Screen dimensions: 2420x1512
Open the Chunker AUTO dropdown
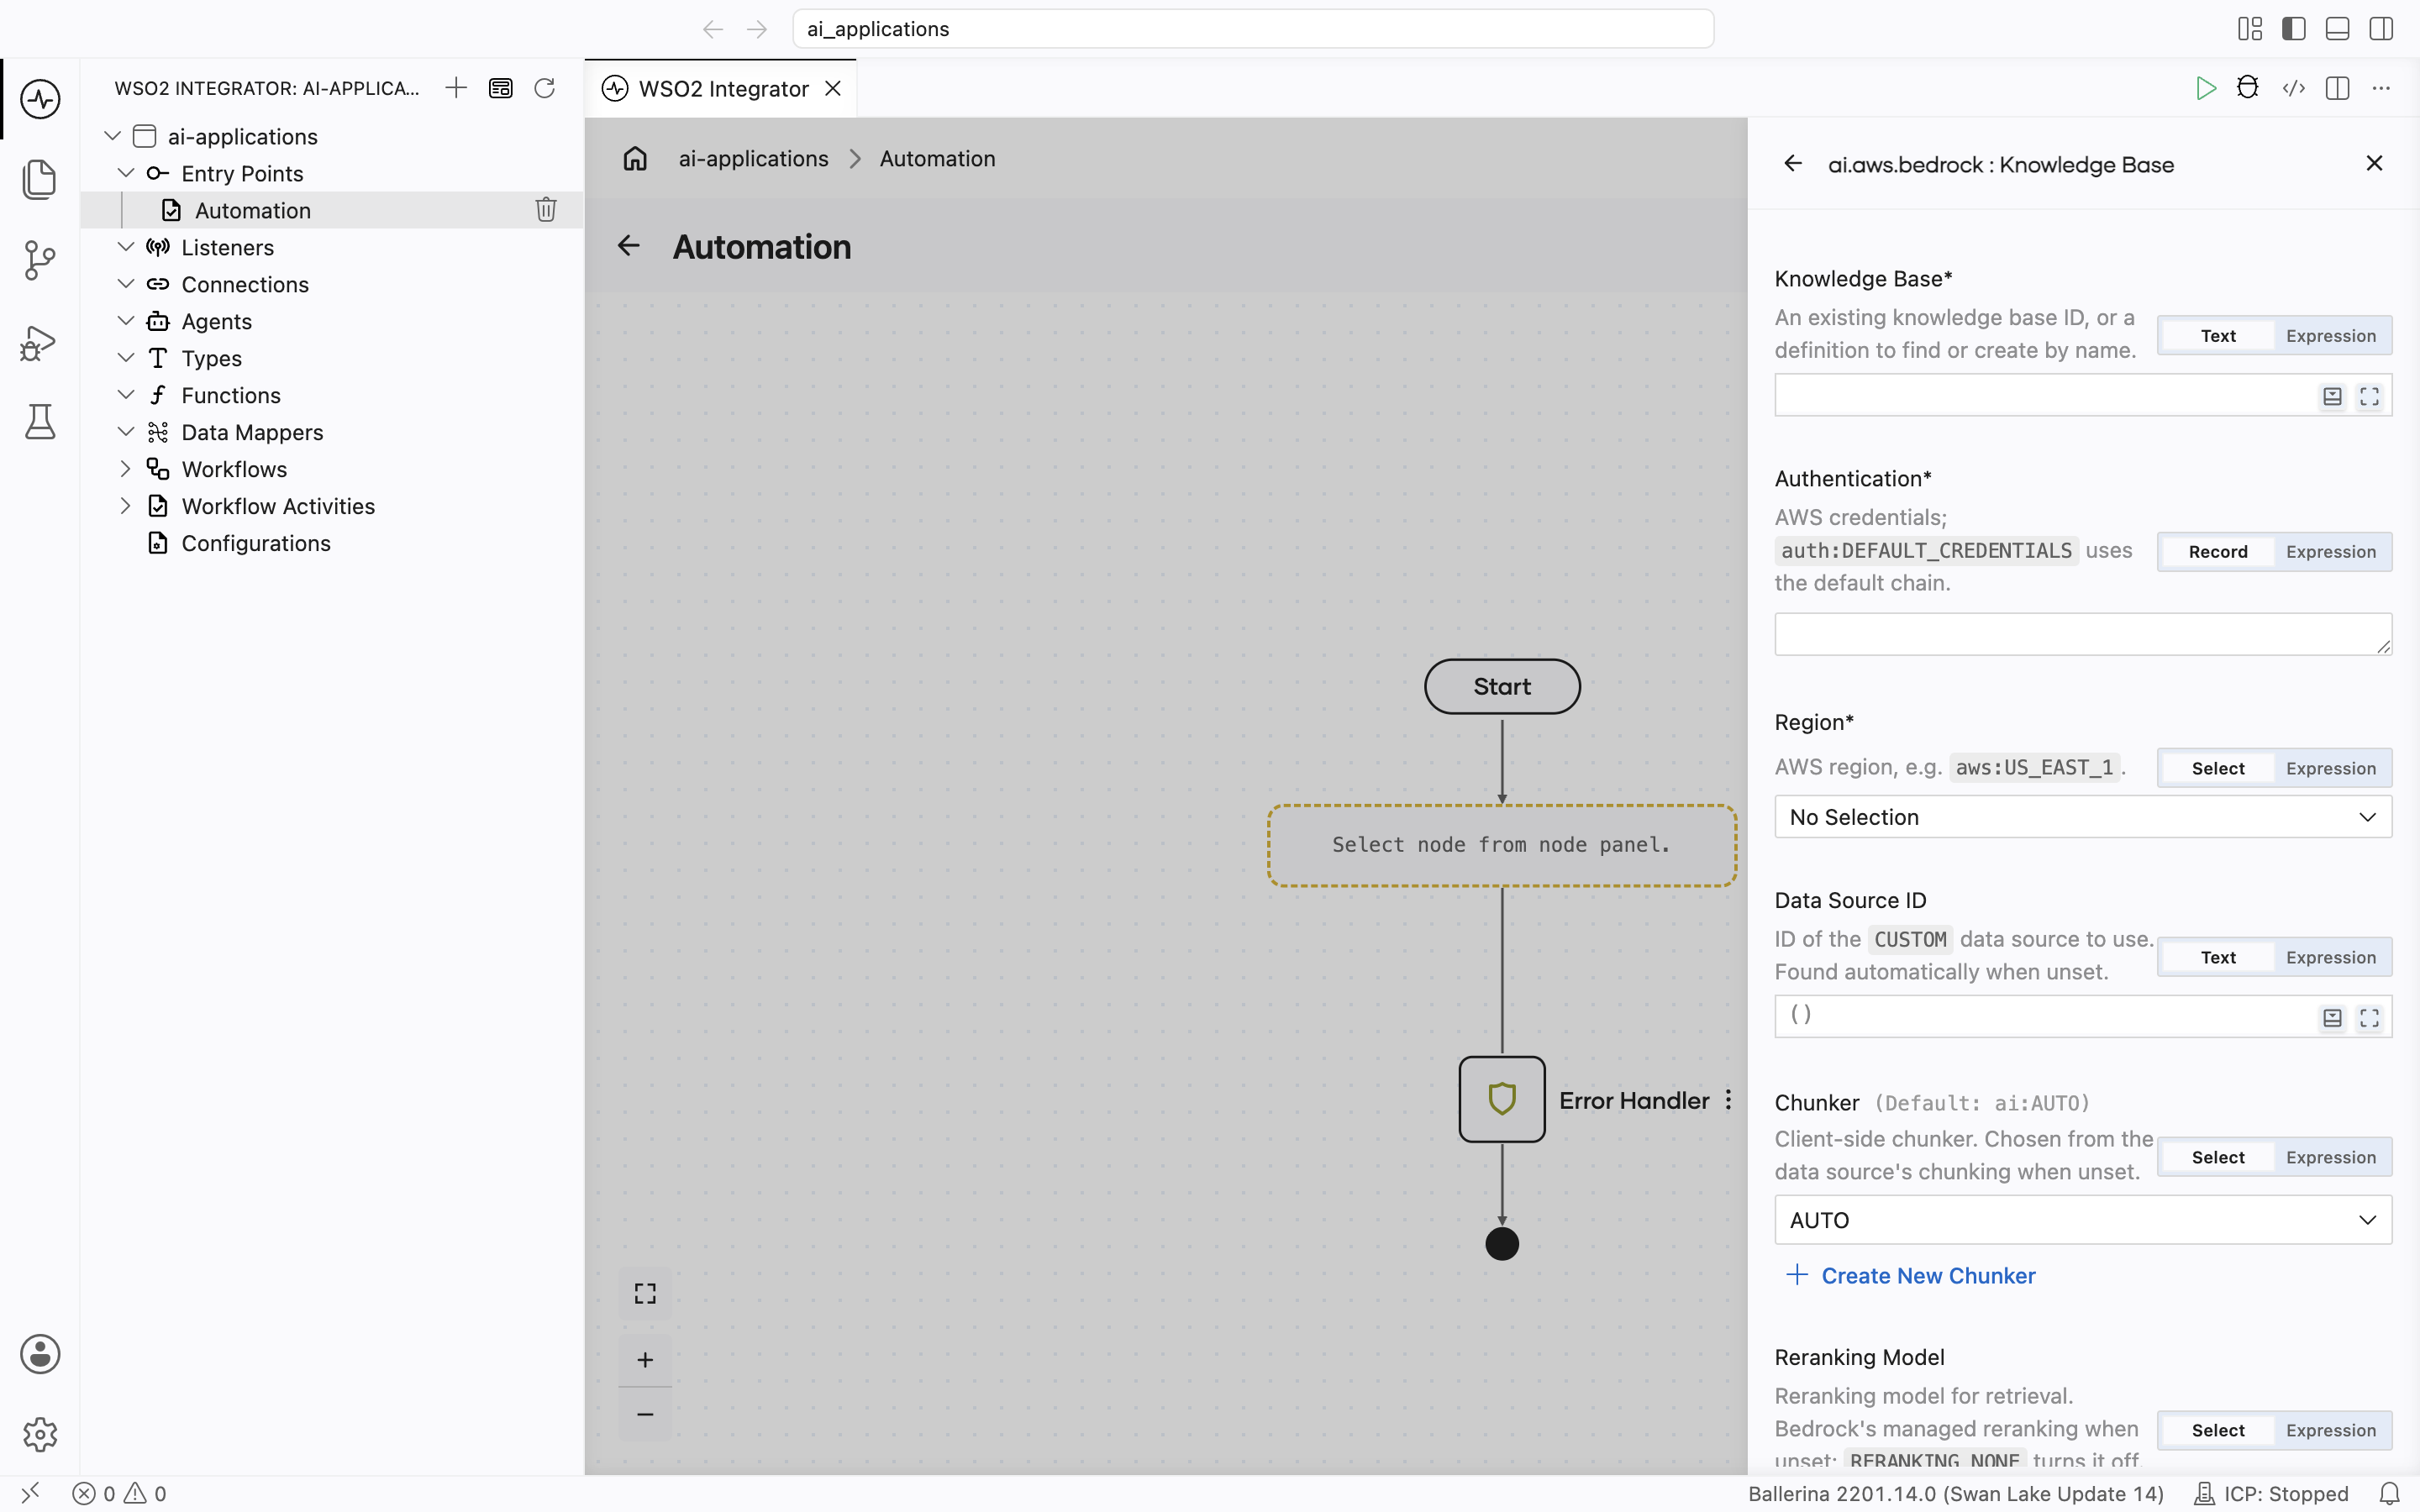click(2083, 1220)
